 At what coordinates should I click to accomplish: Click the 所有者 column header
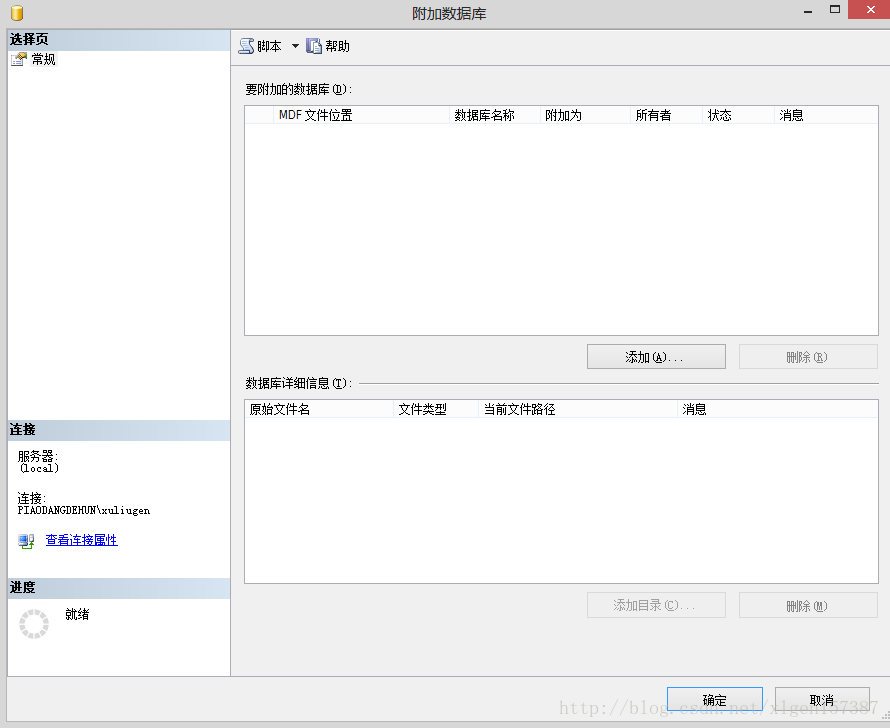point(653,115)
